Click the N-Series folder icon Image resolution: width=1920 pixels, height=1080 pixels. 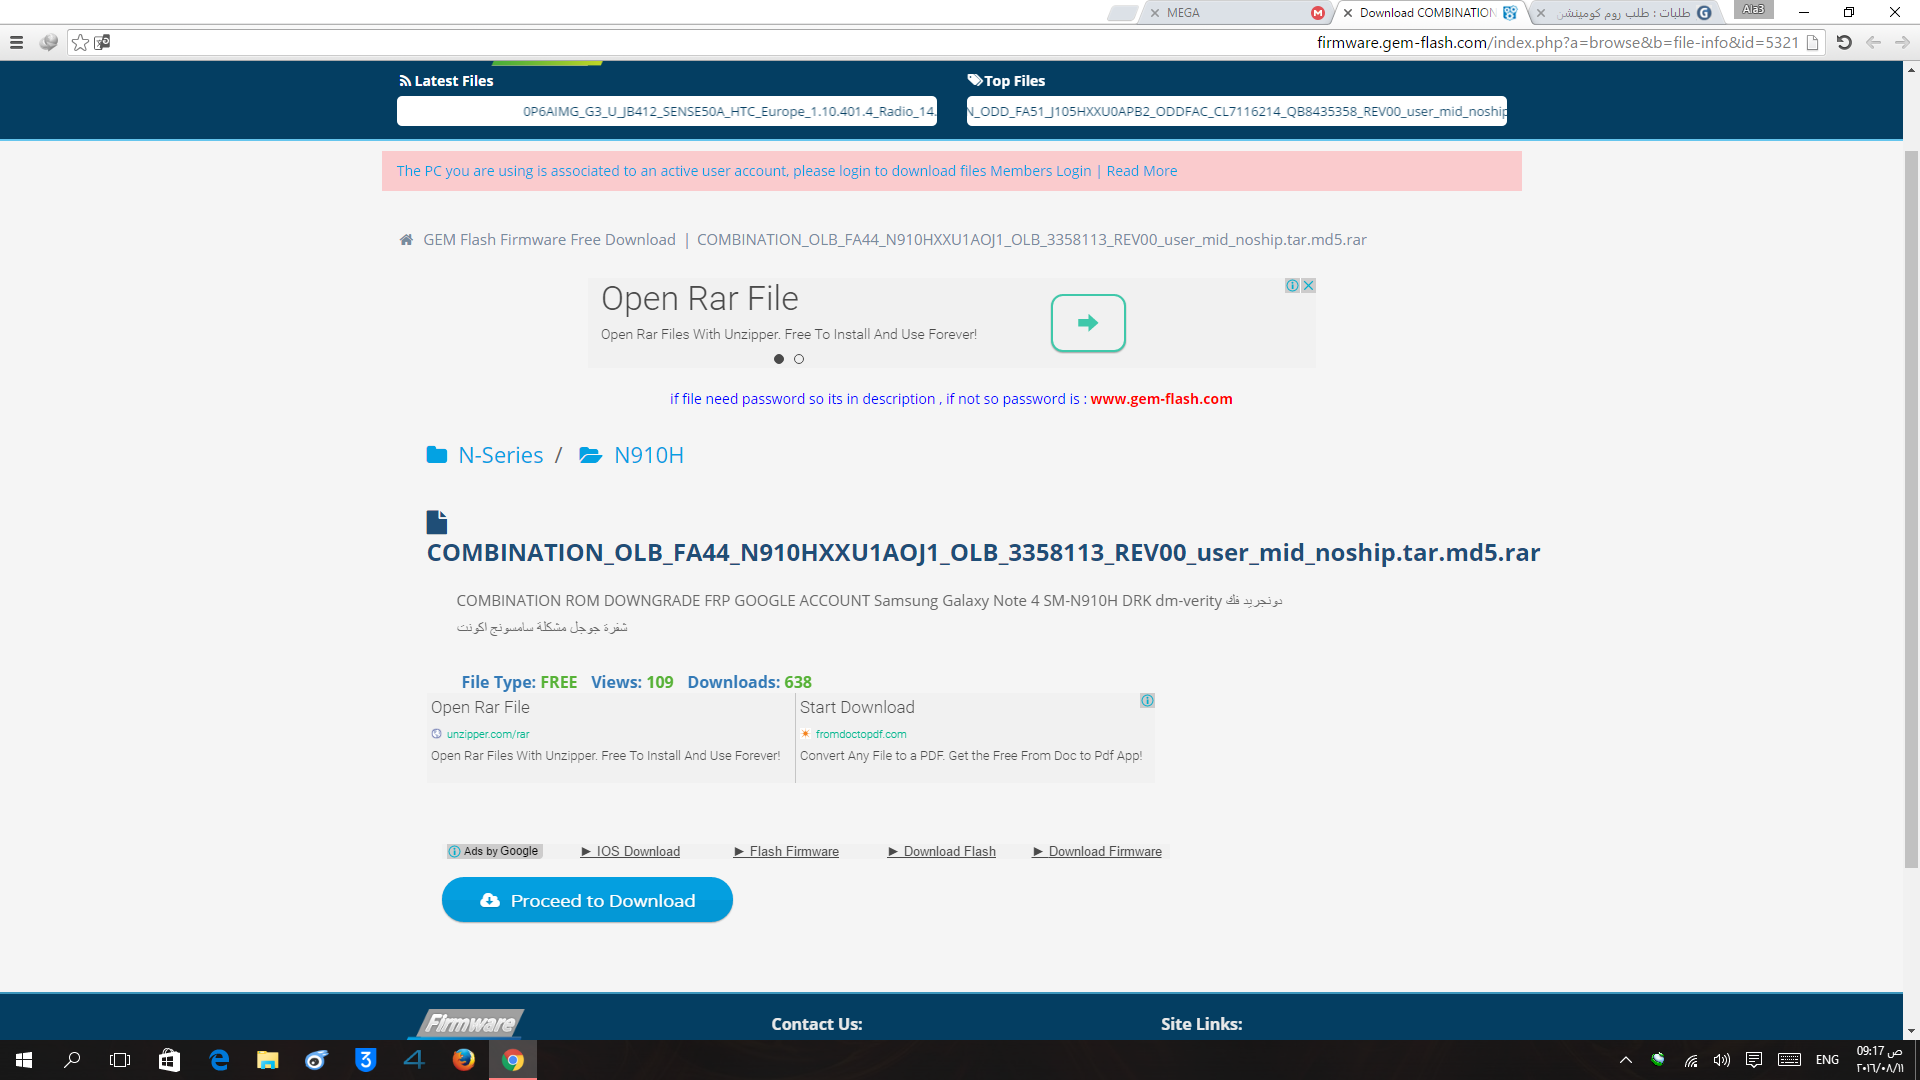437,455
